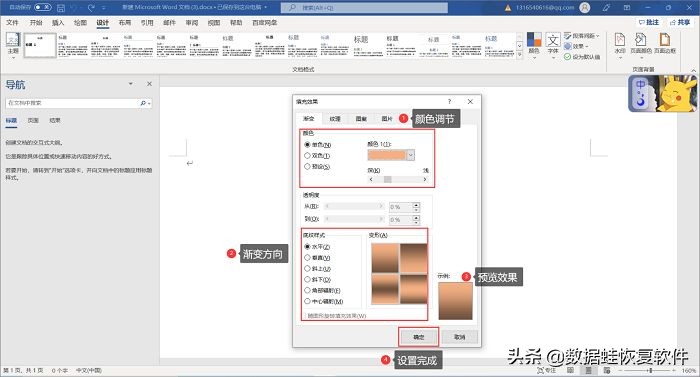The height and width of the screenshot is (377, 700).
Task: Select the from center shading radio button
Action: point(307,301)
